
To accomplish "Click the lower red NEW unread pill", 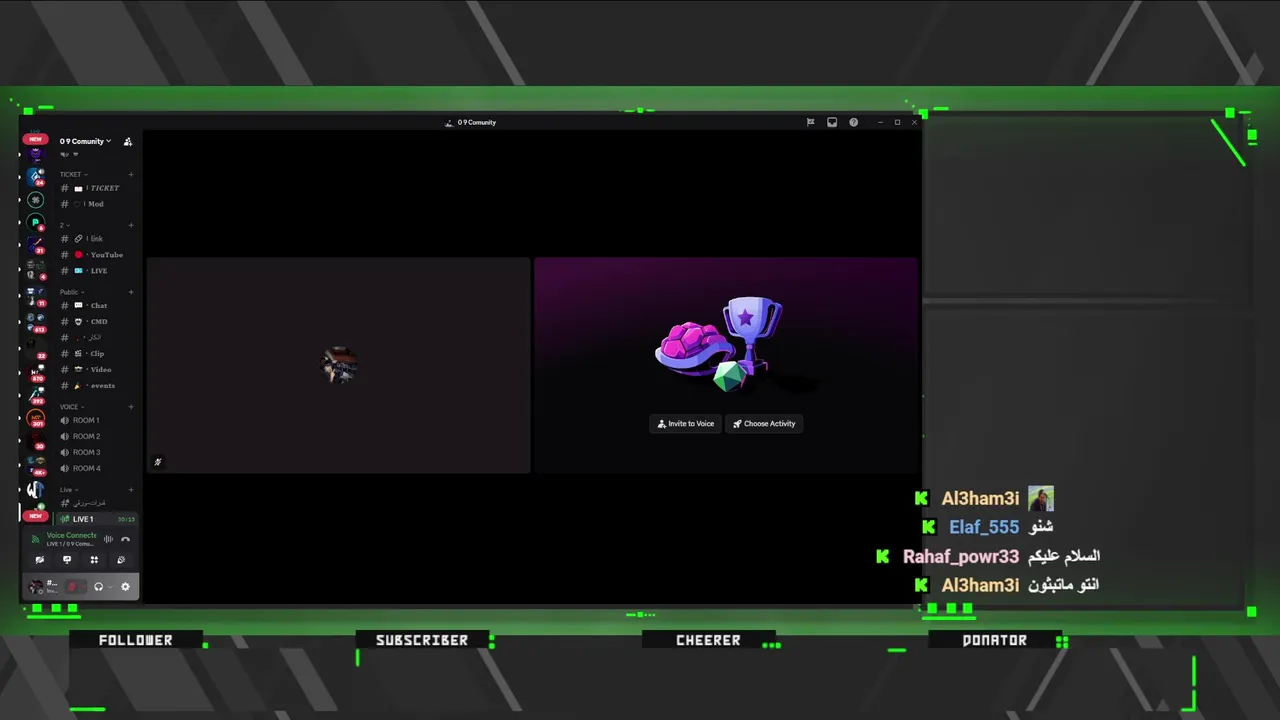I will (x=35, y=516).
